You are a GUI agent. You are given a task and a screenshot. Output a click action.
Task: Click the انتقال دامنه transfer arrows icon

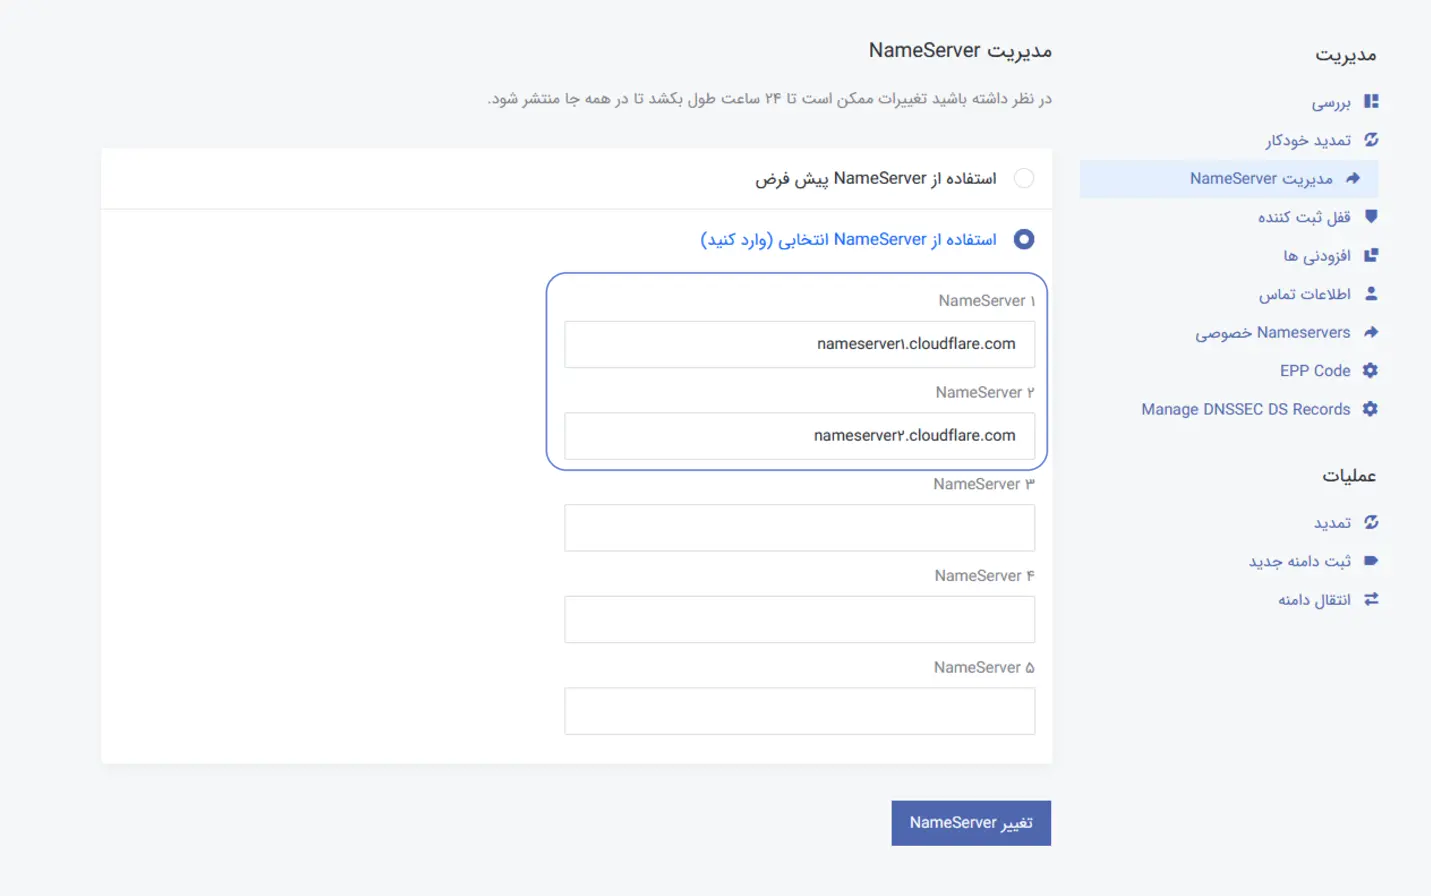1371,599
